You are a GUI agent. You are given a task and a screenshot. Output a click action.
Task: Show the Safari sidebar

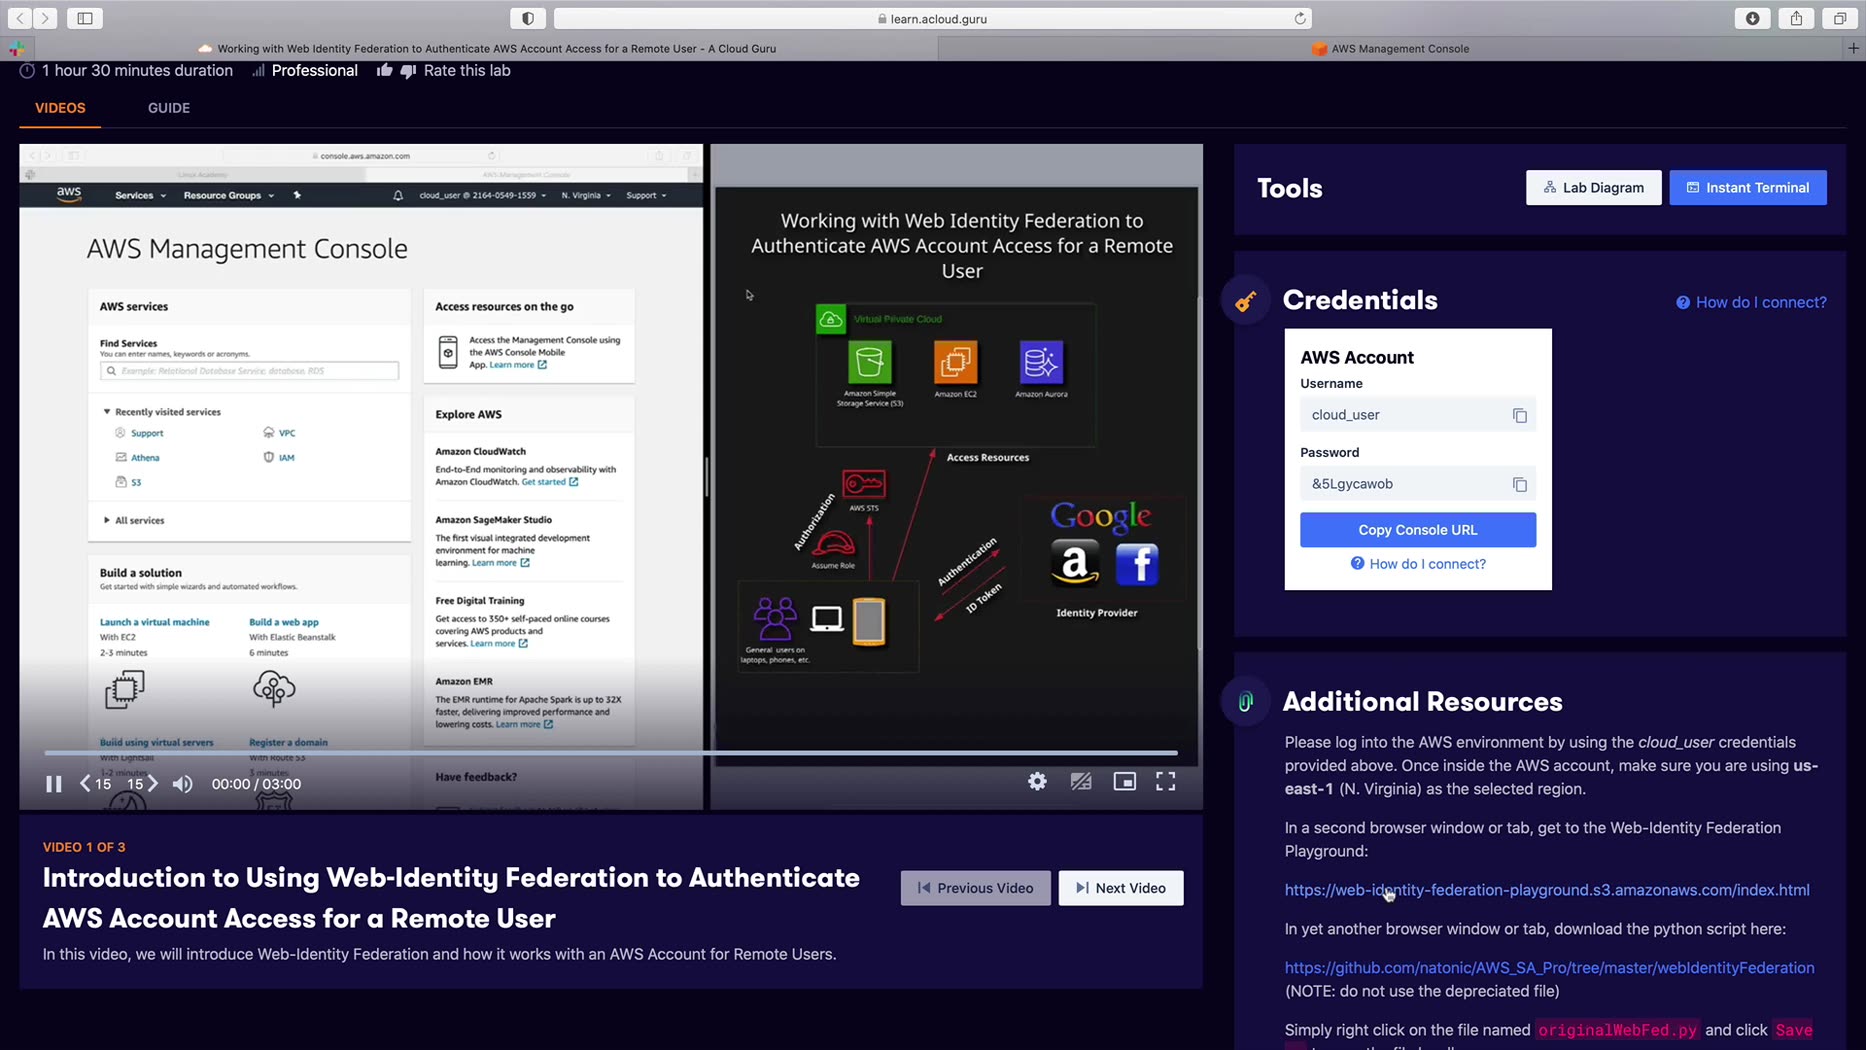(x=85, y=18)
